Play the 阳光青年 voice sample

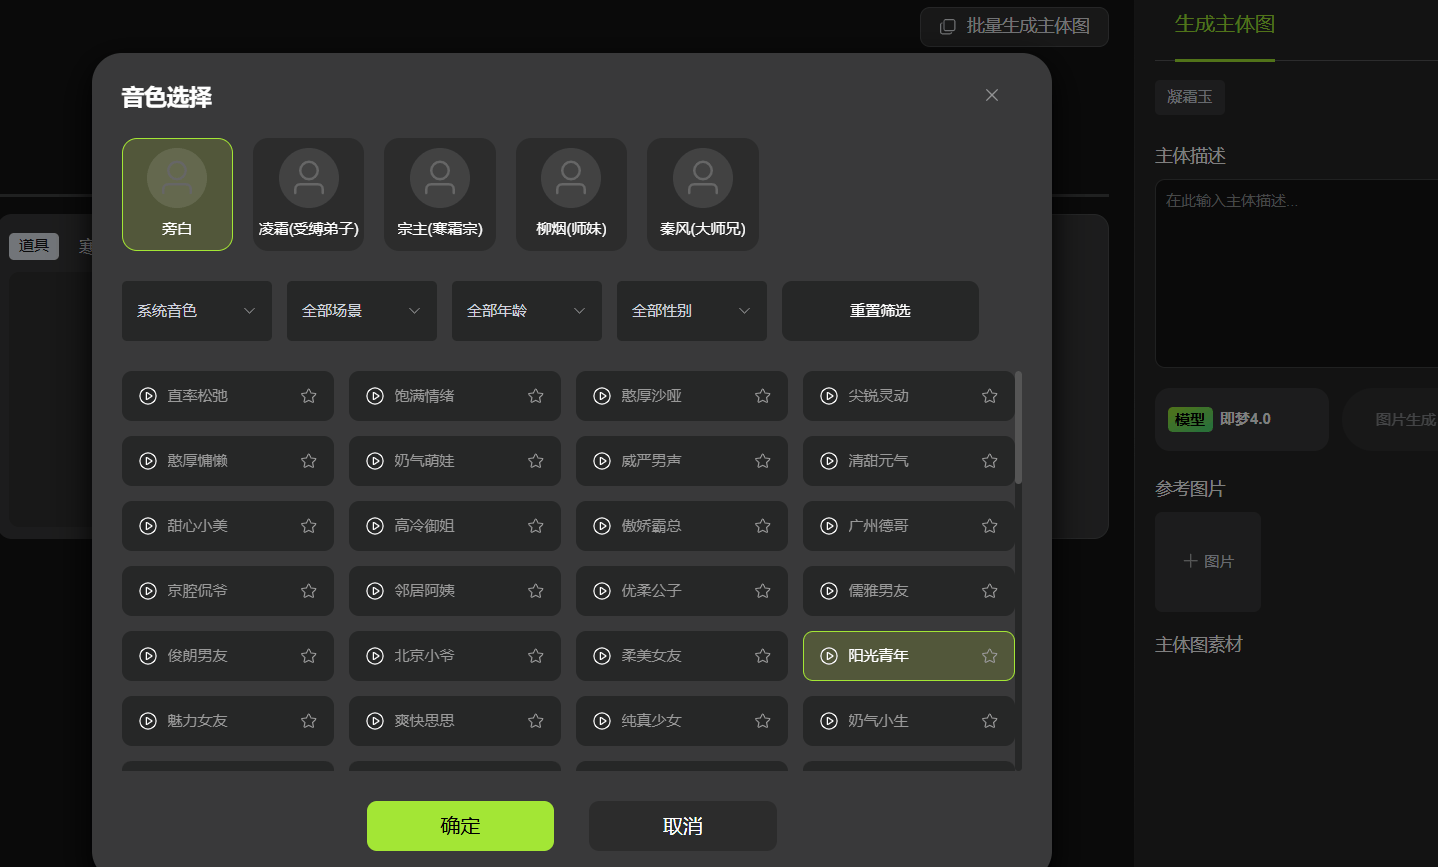point(829,656)
